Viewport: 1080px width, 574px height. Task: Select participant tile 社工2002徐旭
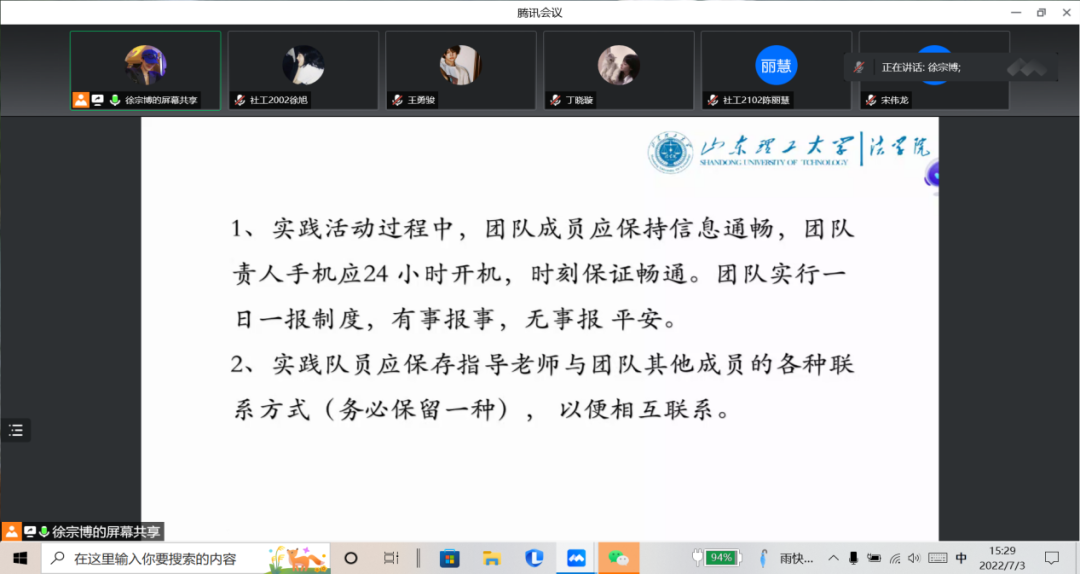[303, 70]
